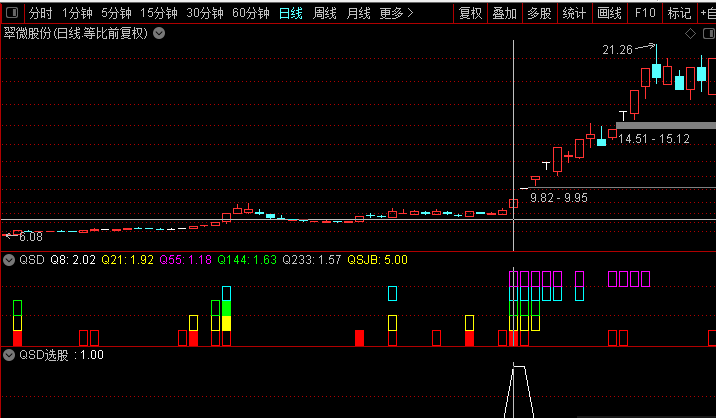This screenshot has width=716, height=418.
Task: Open the 多股 multi-stock view
Action: pyautogui.click(x=539, y=13)
